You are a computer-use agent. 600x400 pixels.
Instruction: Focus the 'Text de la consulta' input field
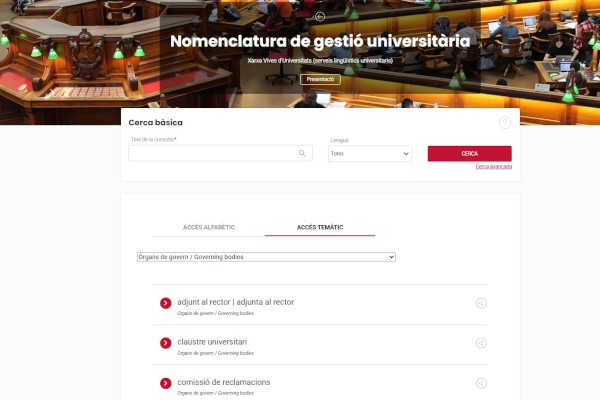(220, 153)
